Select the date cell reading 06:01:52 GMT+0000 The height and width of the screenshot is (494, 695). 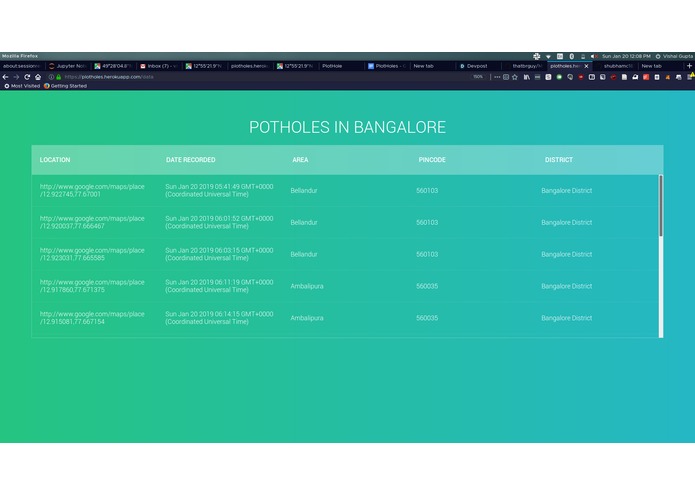(x=219, y=222)
